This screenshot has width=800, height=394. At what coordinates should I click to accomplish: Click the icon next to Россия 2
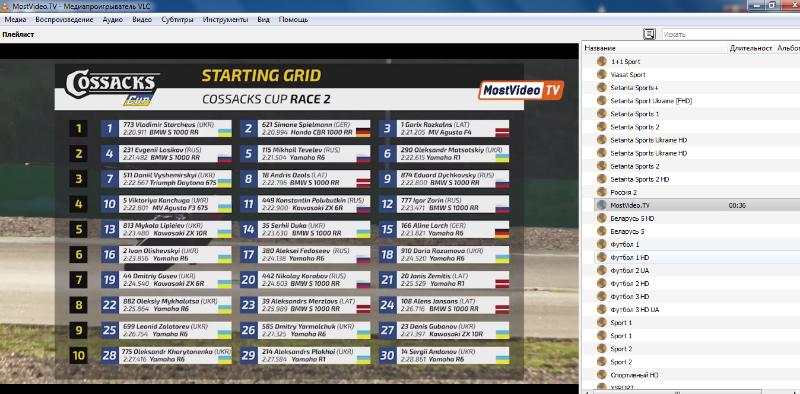coord(602,192)
